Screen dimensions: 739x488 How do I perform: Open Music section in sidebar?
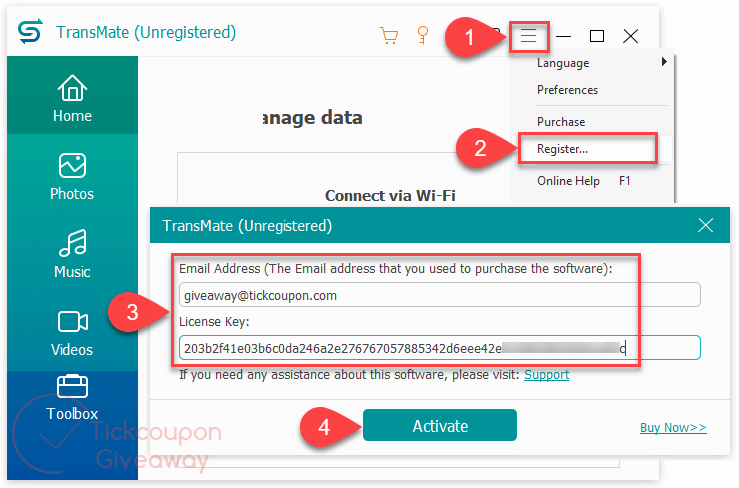tap(72, 255)
